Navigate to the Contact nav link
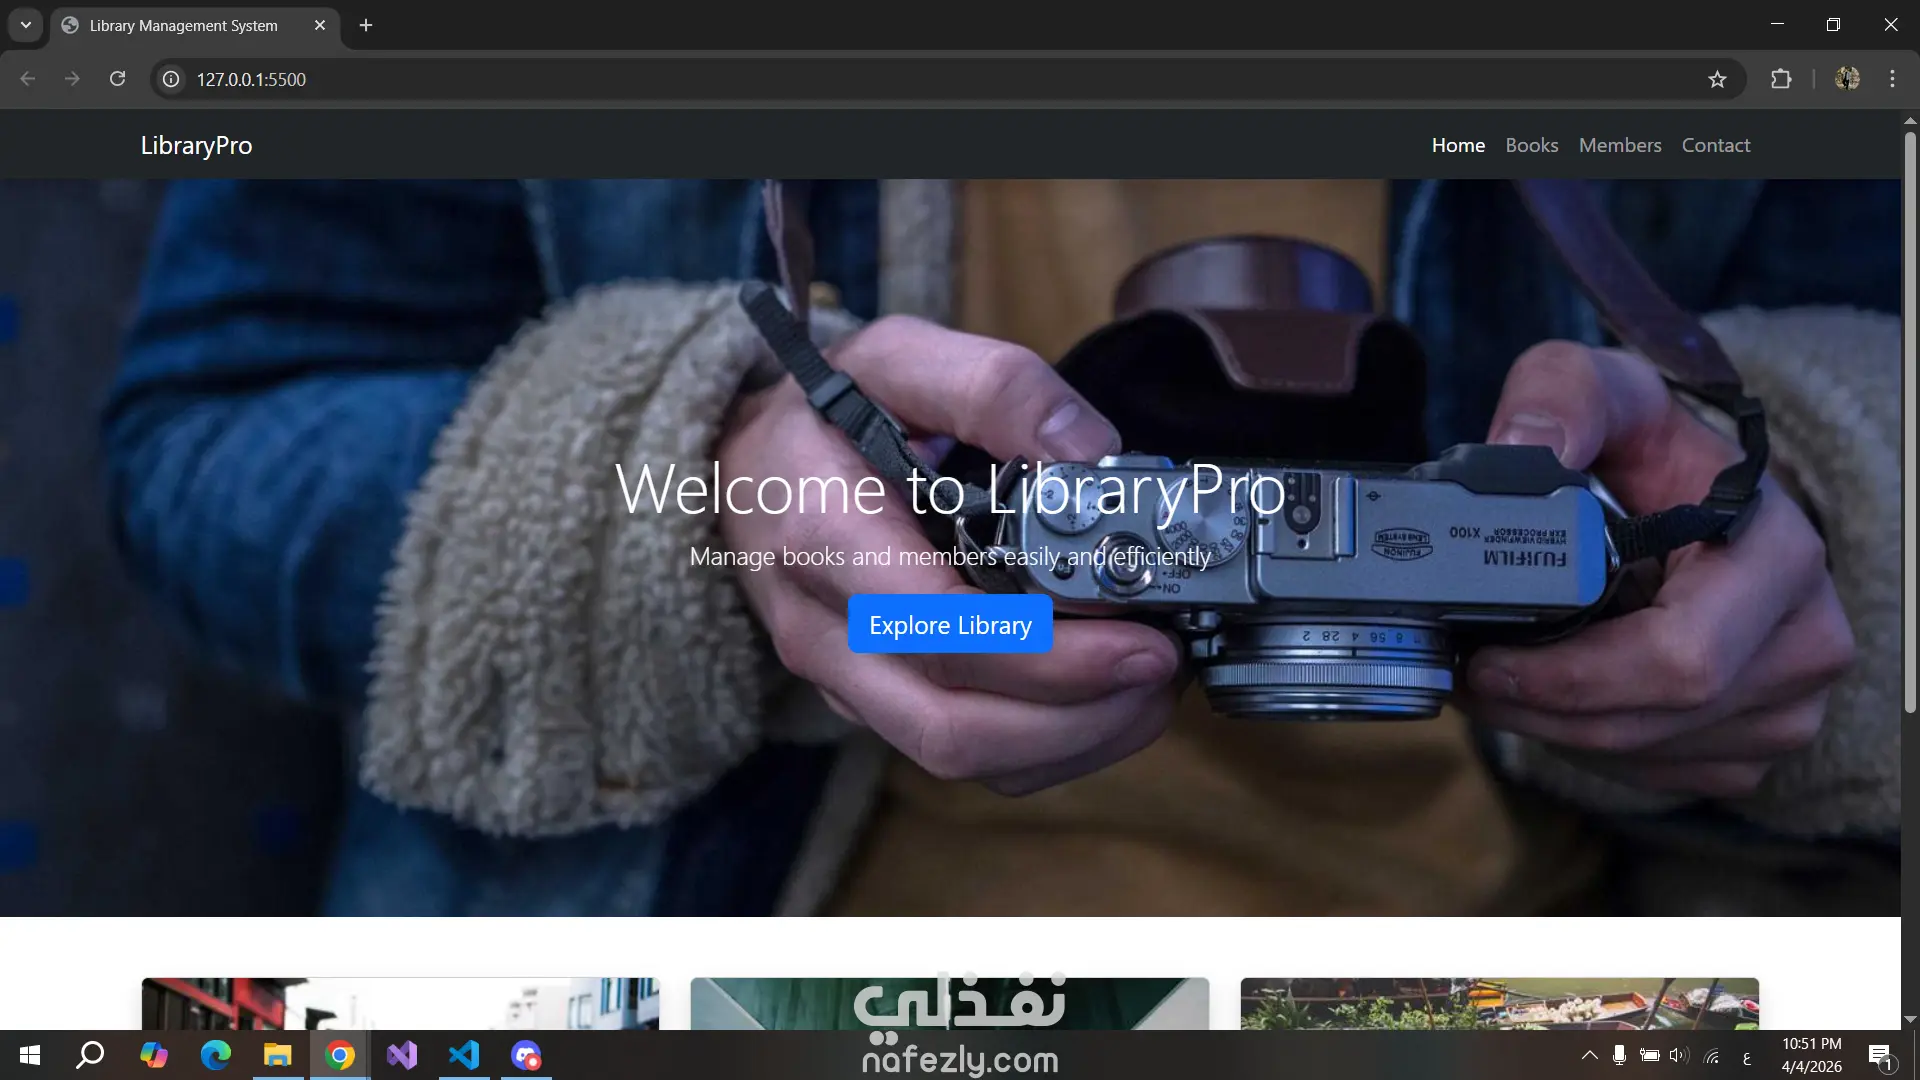The width and height of the screenshot is (1920, 1080). 1715,145
